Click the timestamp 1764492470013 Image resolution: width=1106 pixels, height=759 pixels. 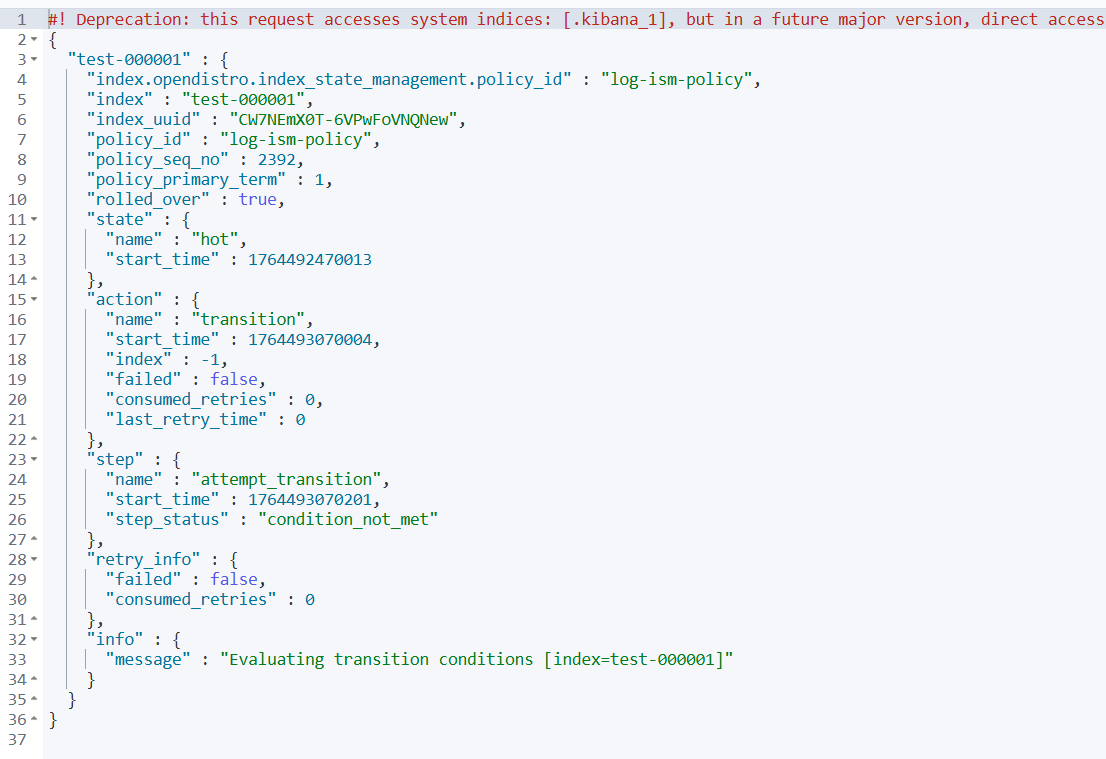pyautogui.click(x=310, y=260)
